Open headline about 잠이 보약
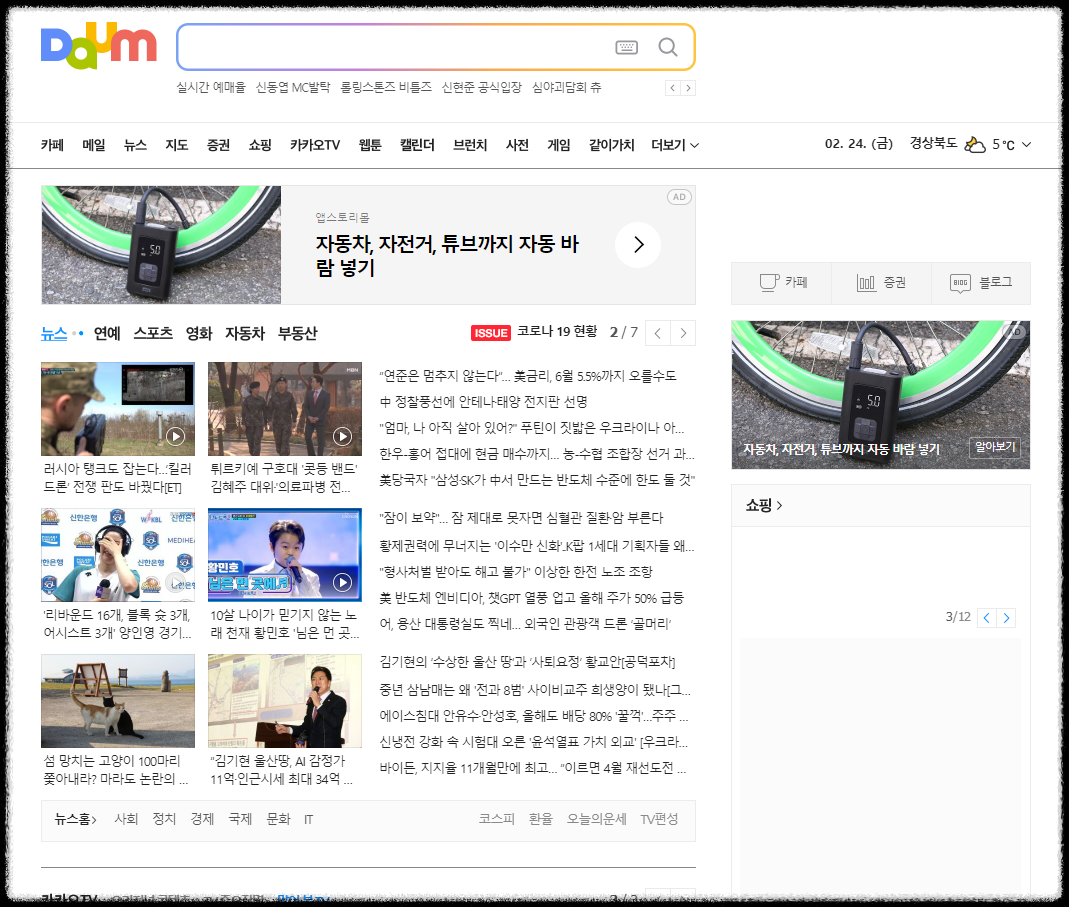The height and width of the screenshot is (907, 1069). 521,518
